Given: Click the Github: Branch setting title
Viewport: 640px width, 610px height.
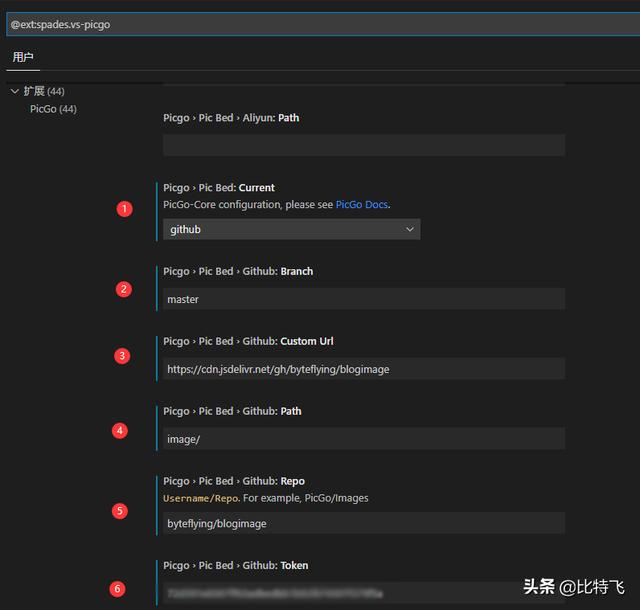Looking at the screenshot, I should [238, 272].
